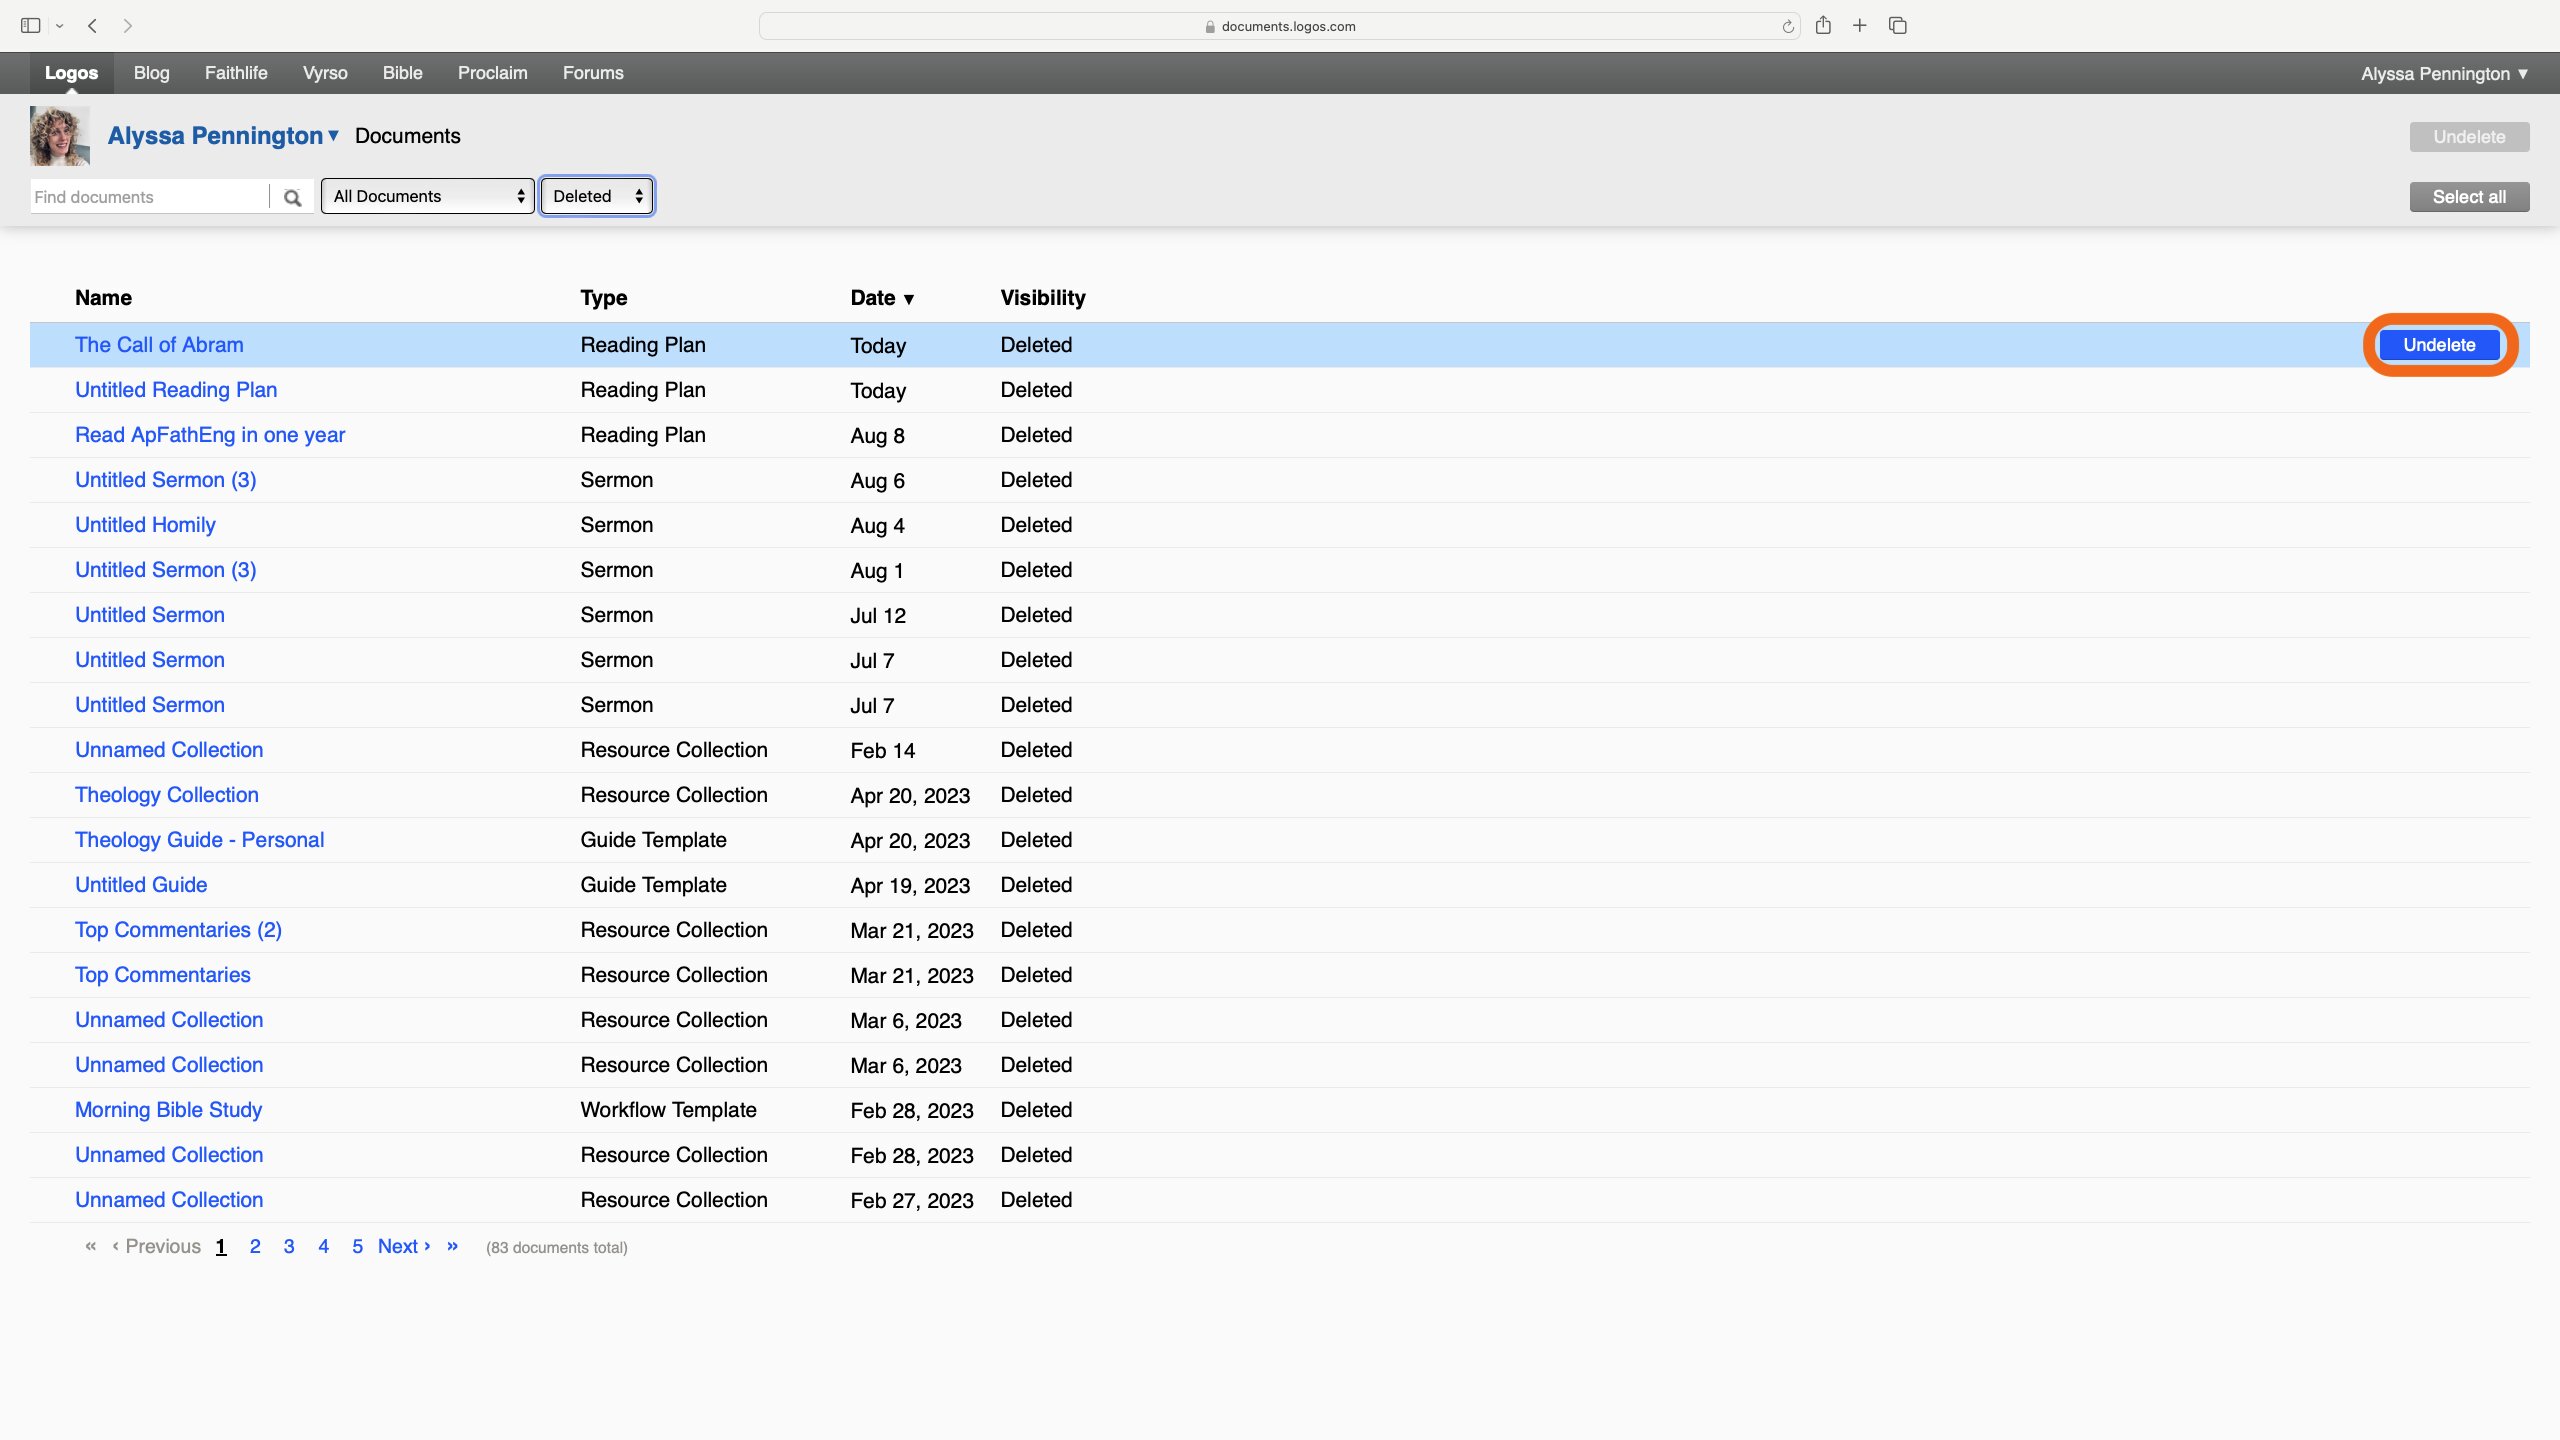Click Alyssa Pennington's profile photo

point(60,136)
